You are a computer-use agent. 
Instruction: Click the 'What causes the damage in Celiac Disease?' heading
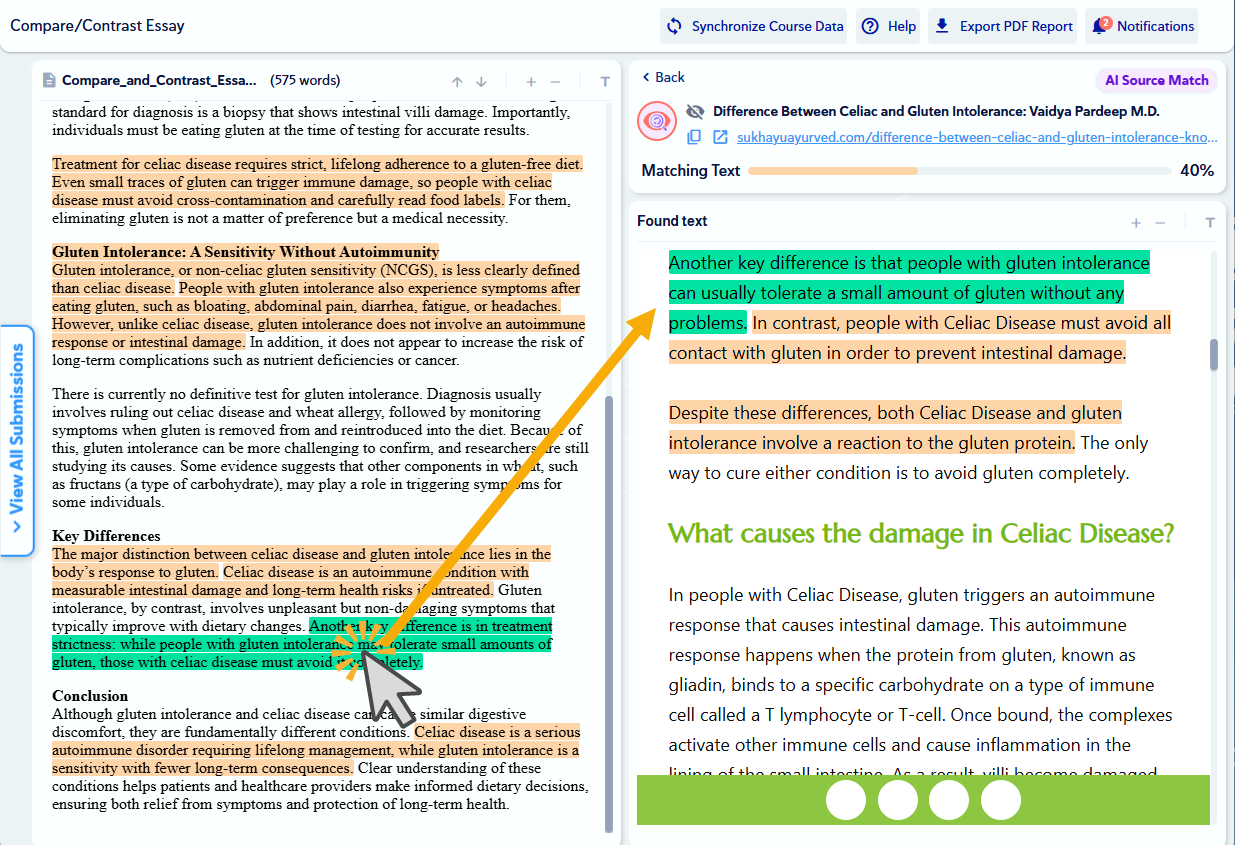pos(920,533)
